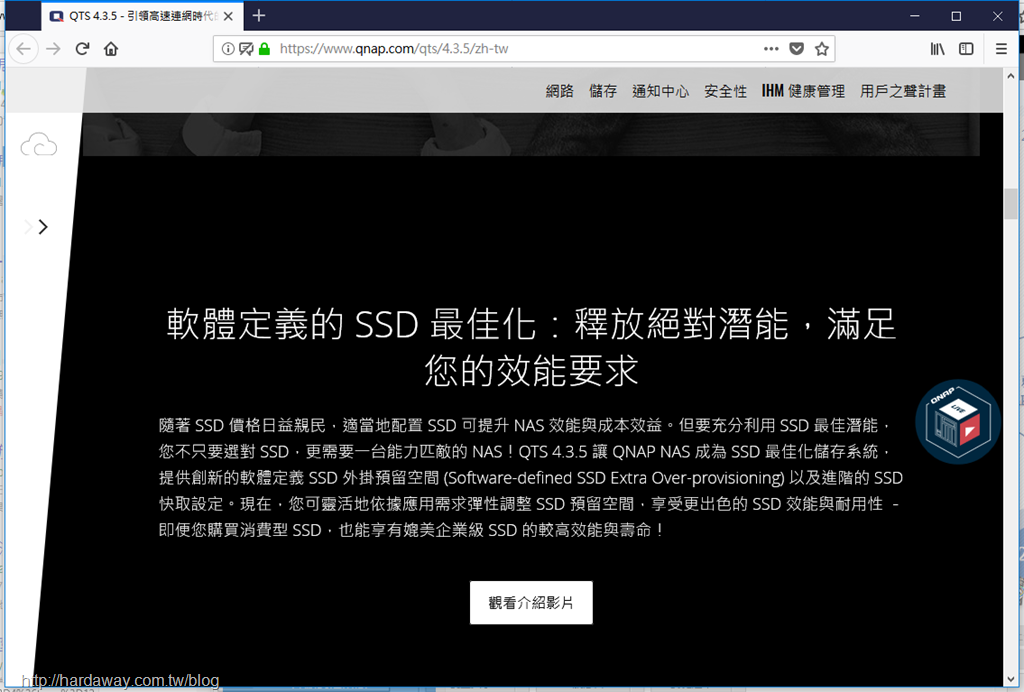Open the Firefox hamburger menu
Viewport: 1024px width, 692px height.
(1001, 49)
